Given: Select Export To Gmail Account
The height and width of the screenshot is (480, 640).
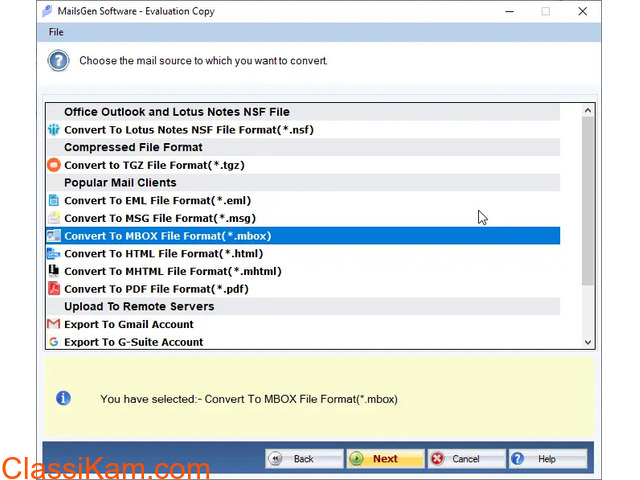Looking at the screenshot, I should [302, 324].
